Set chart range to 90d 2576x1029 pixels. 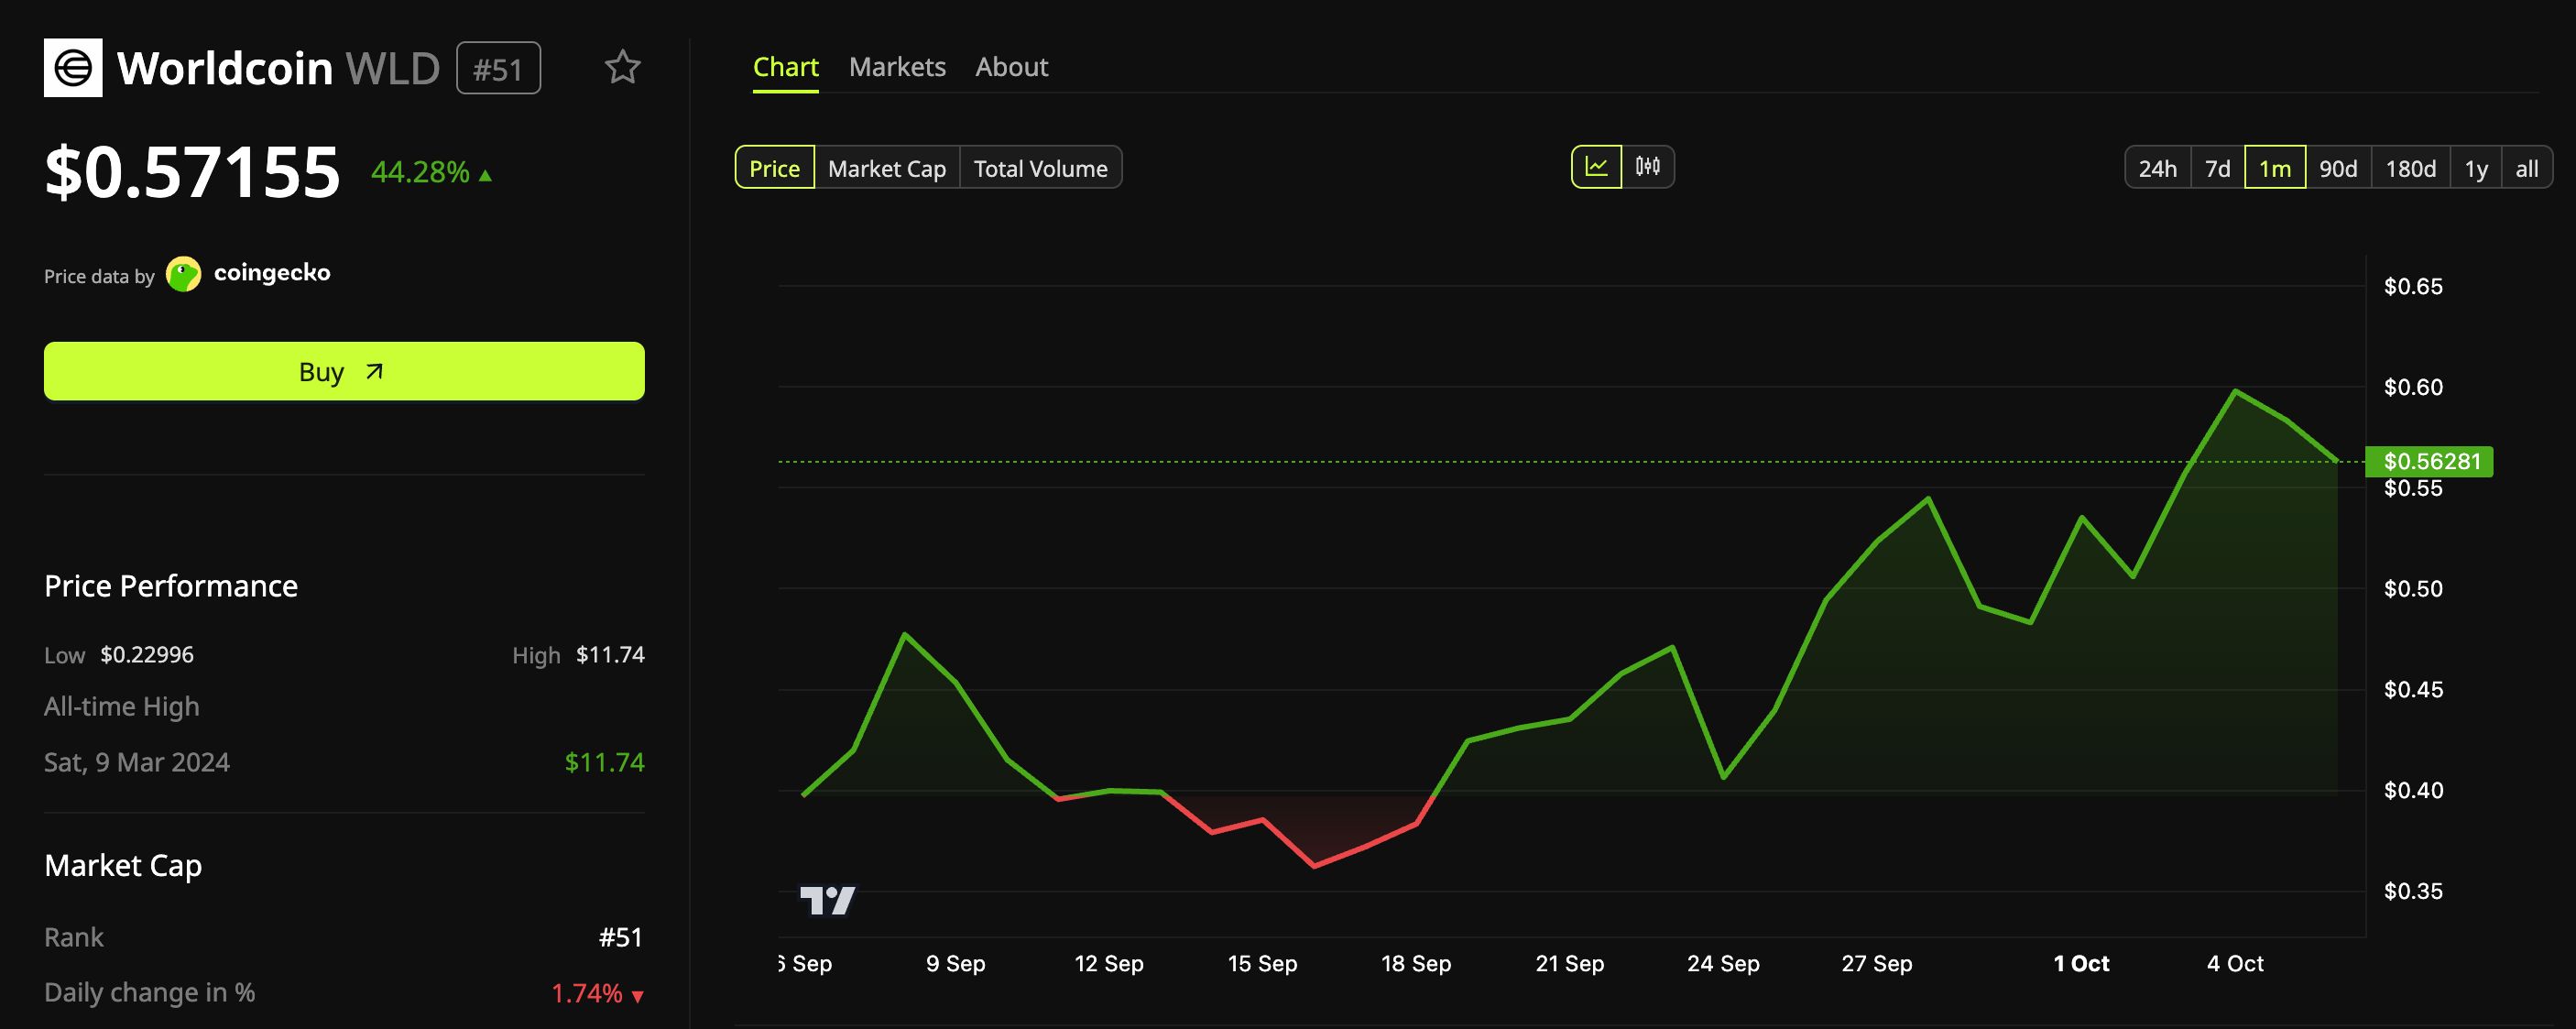[2338, 168]
